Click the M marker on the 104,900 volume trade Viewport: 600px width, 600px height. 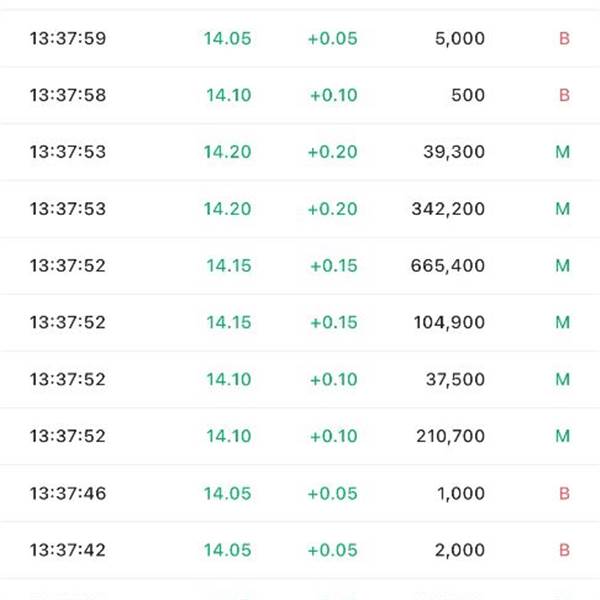pyautogui.click(x=562, y=322)
